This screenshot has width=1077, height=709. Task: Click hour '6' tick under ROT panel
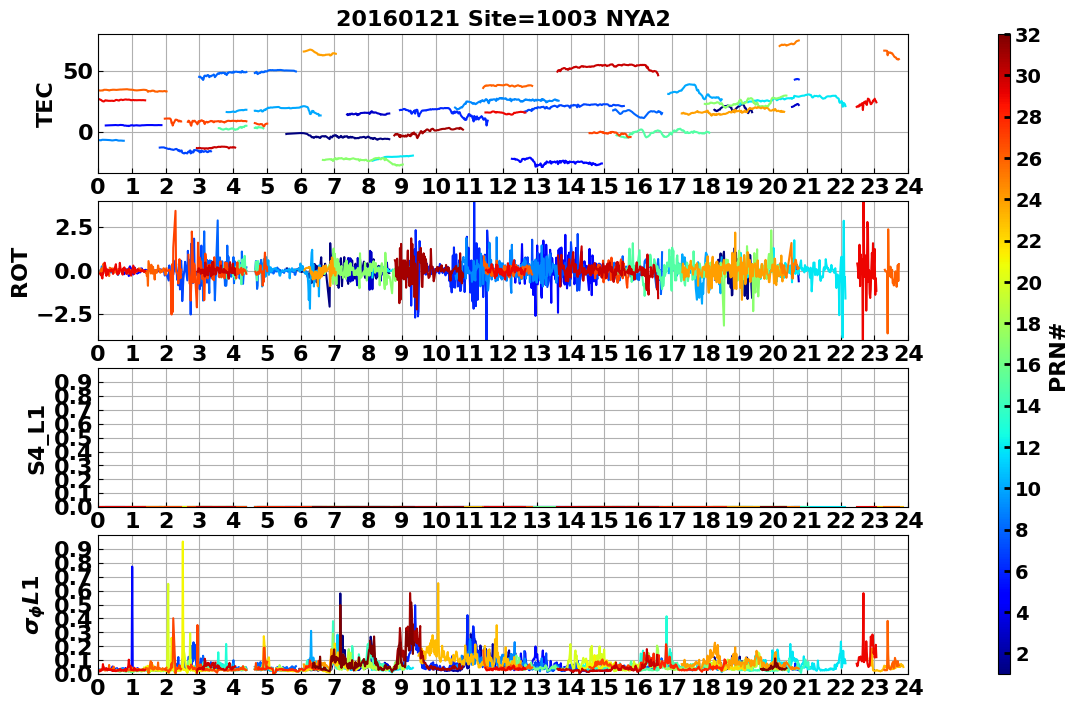pos(300,353)
